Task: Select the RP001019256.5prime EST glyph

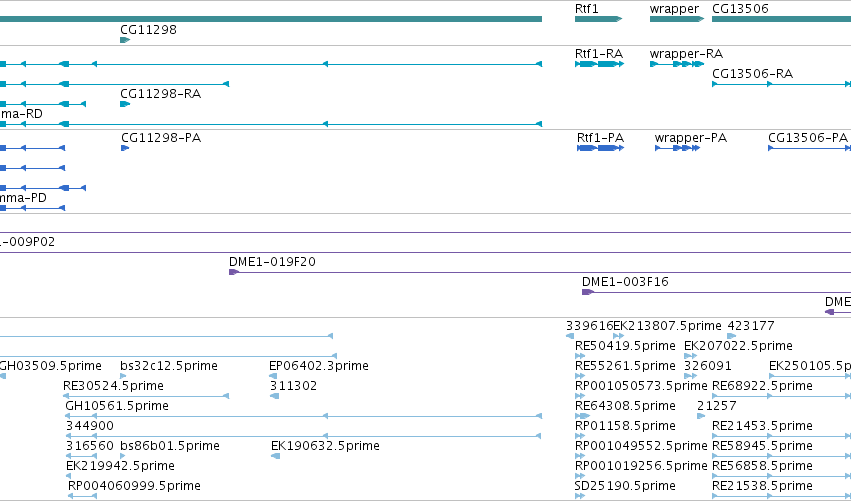Action: click(x=580, y=476)
